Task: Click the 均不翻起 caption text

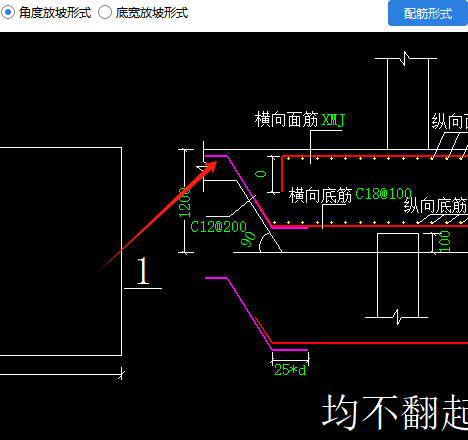Action: coord(395,413)
